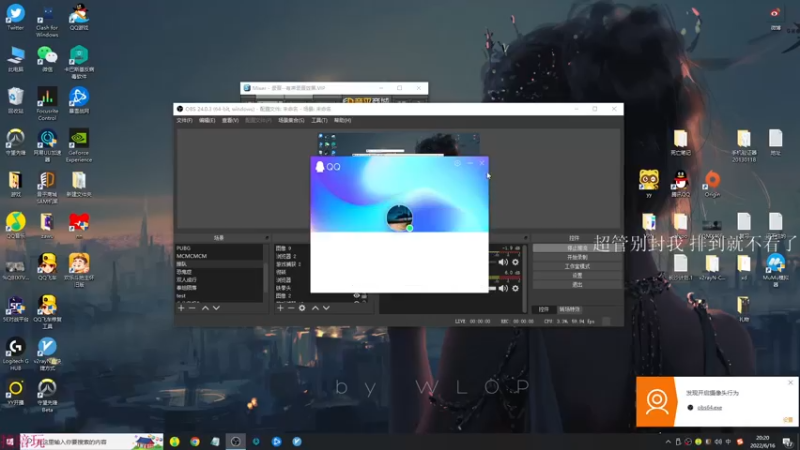The height and width of the screenshot is (450, 800).
Task: Click the QQ profile avatar
Action: point(399,218)
